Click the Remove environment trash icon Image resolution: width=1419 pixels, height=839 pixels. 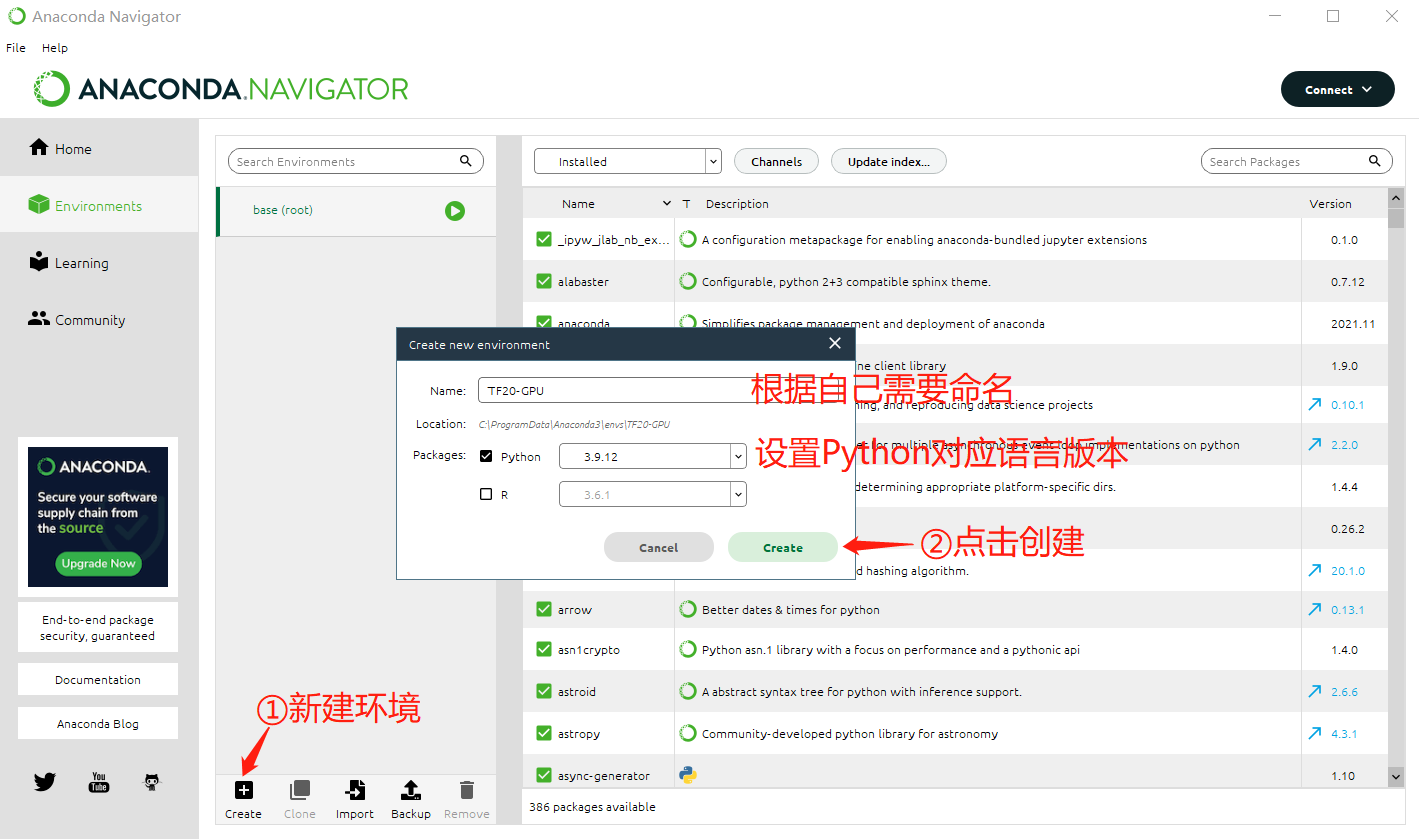point(466,790)
